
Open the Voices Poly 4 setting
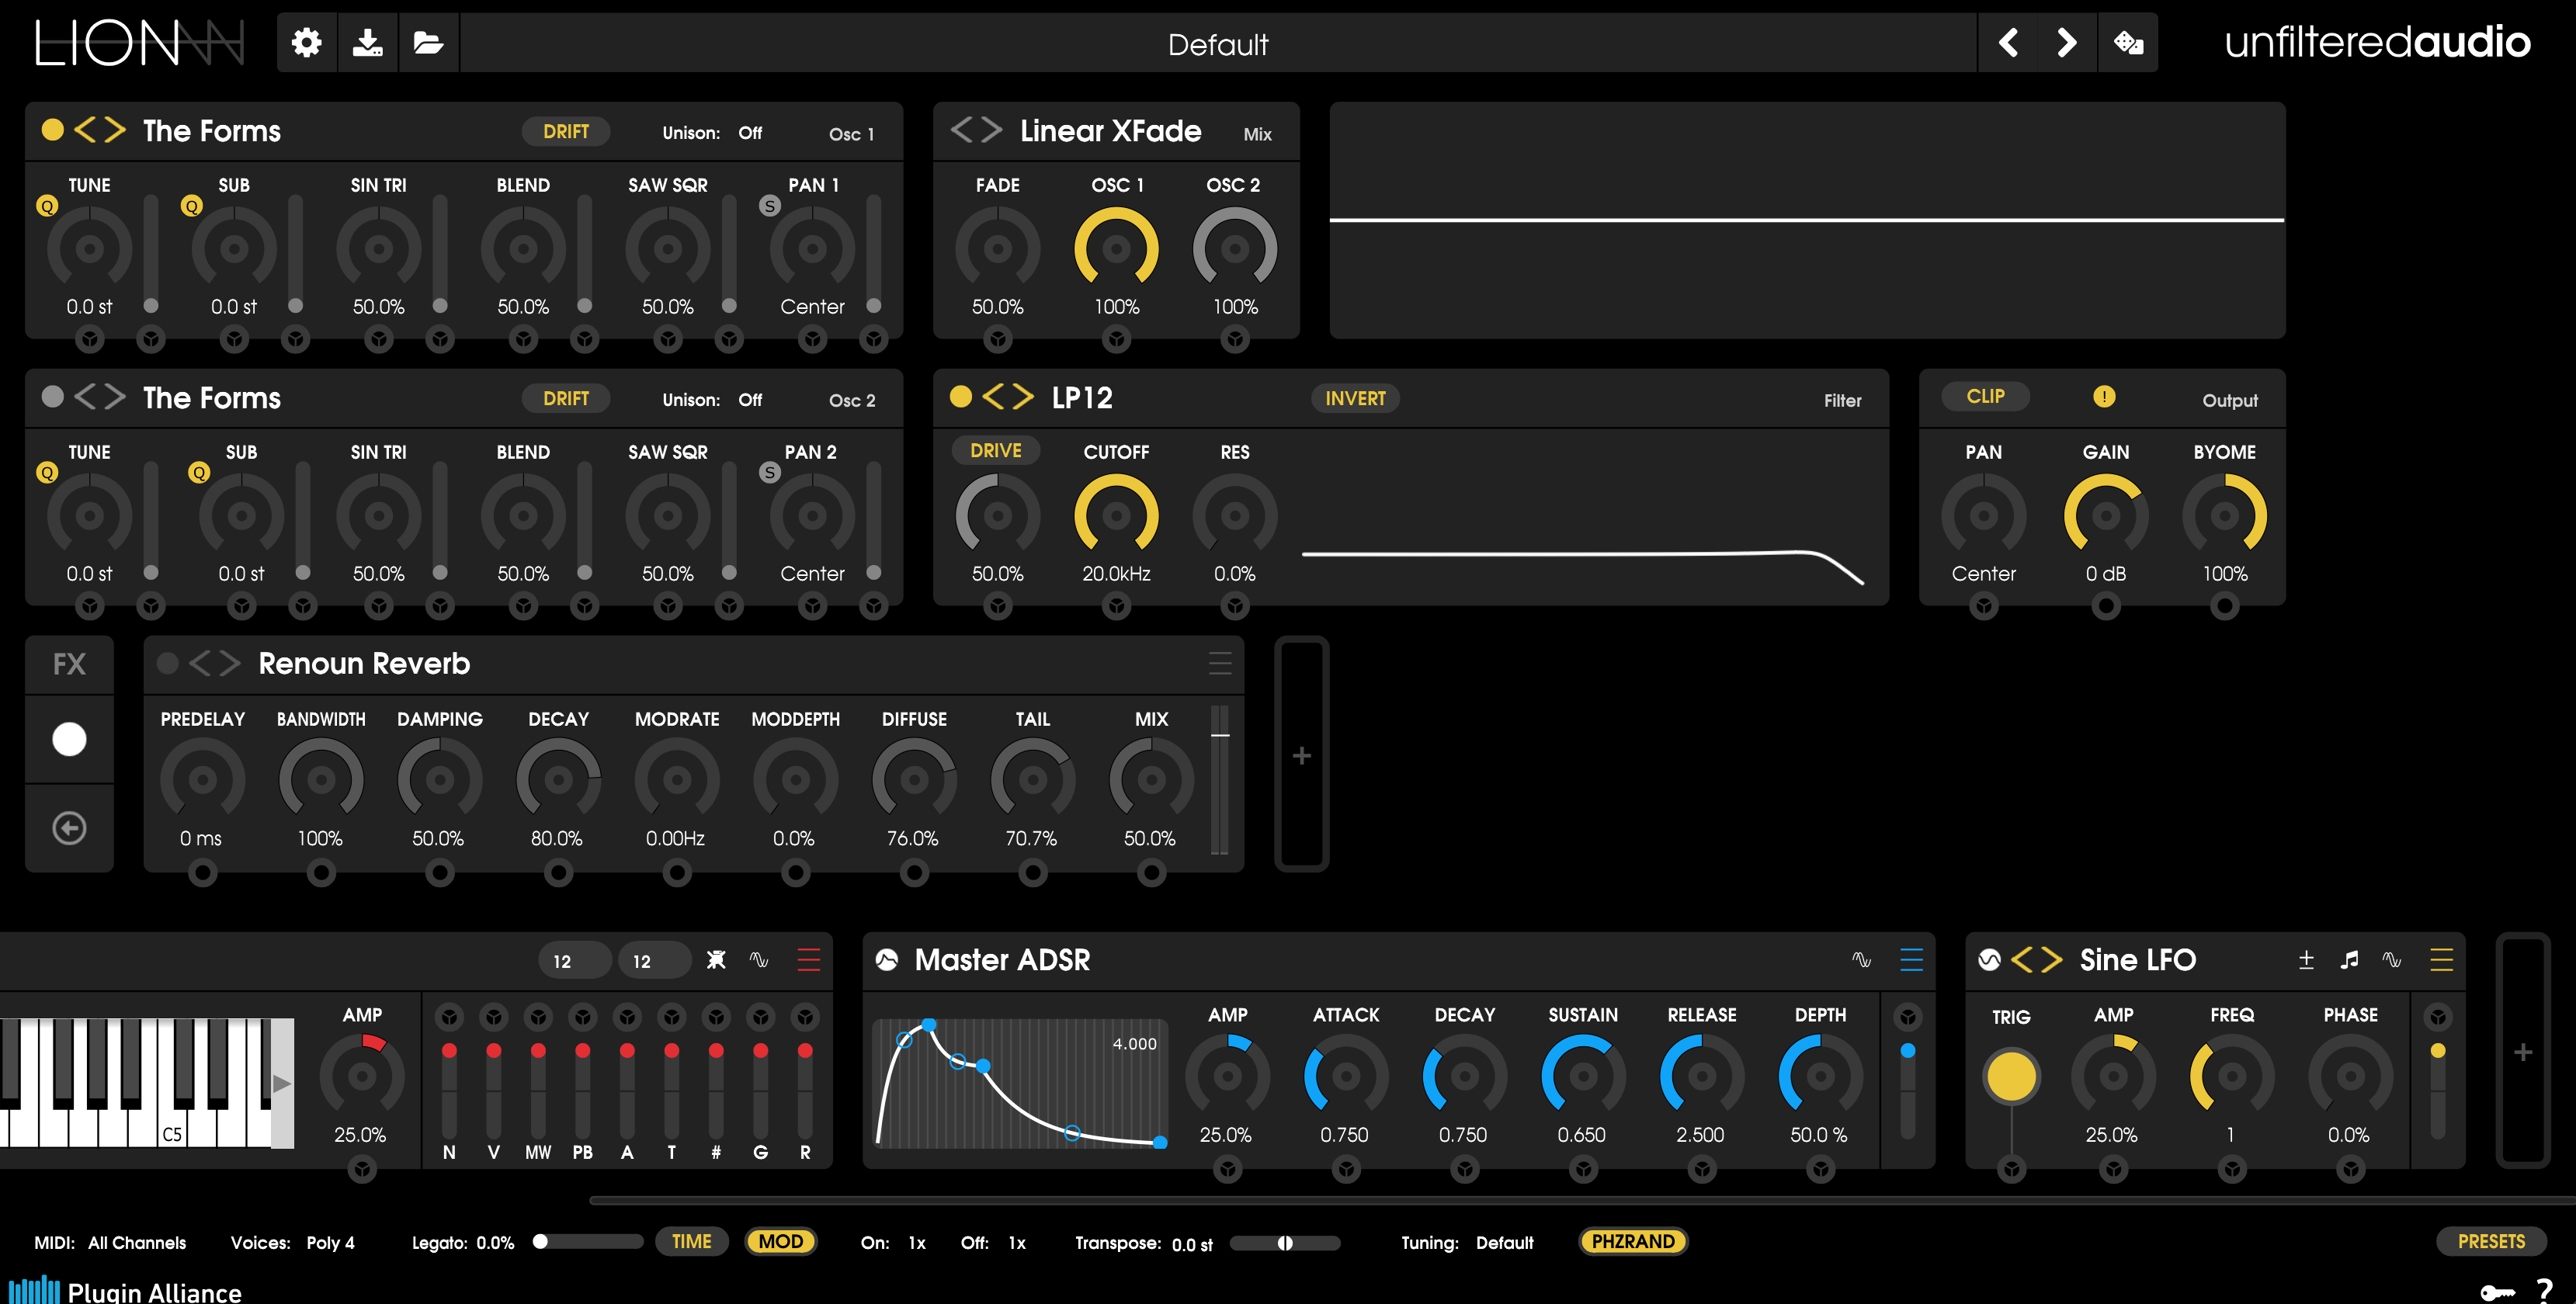tap(330, 1243)
